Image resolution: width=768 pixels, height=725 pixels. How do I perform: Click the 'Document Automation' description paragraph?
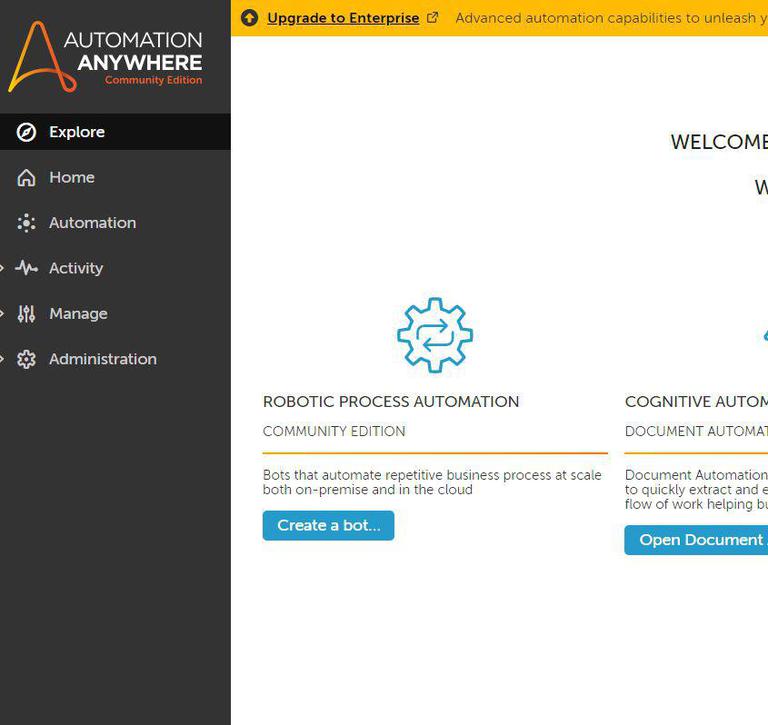pos(696,489)
